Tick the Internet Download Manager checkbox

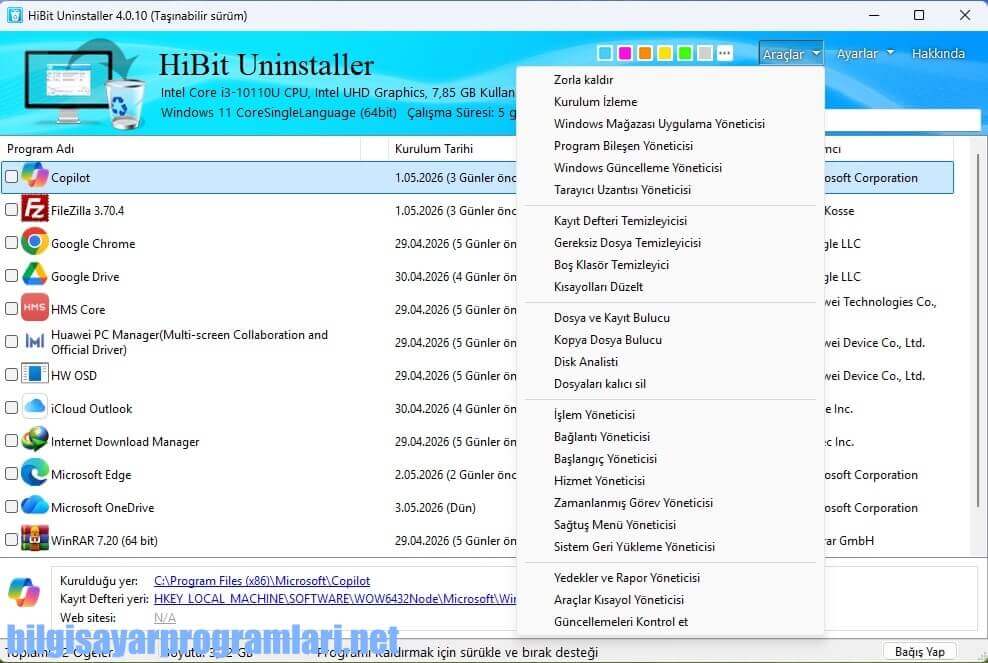[x=11, y=441]
